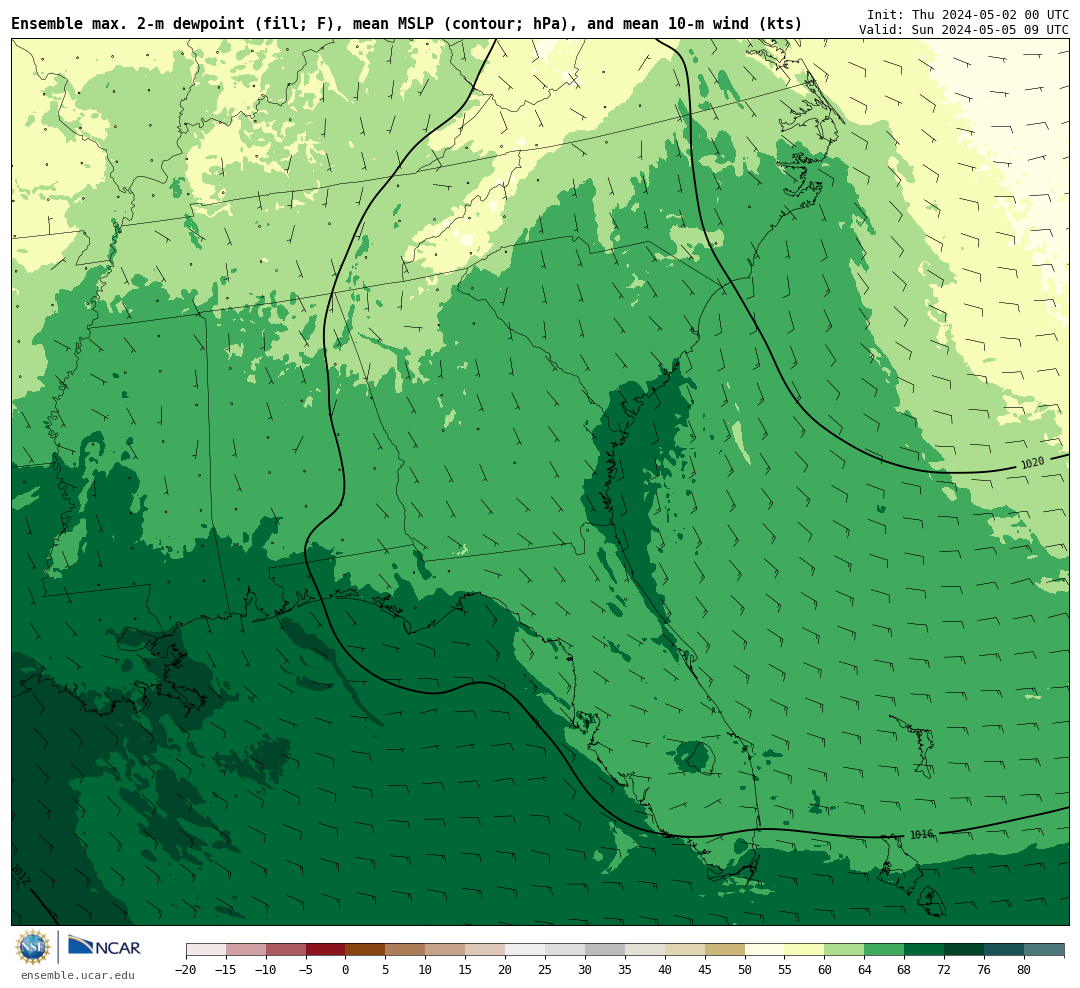Click the colorbar segment between 35 and 40
The width and height of the screenshot is (1080, 988).
click(645, 950)
